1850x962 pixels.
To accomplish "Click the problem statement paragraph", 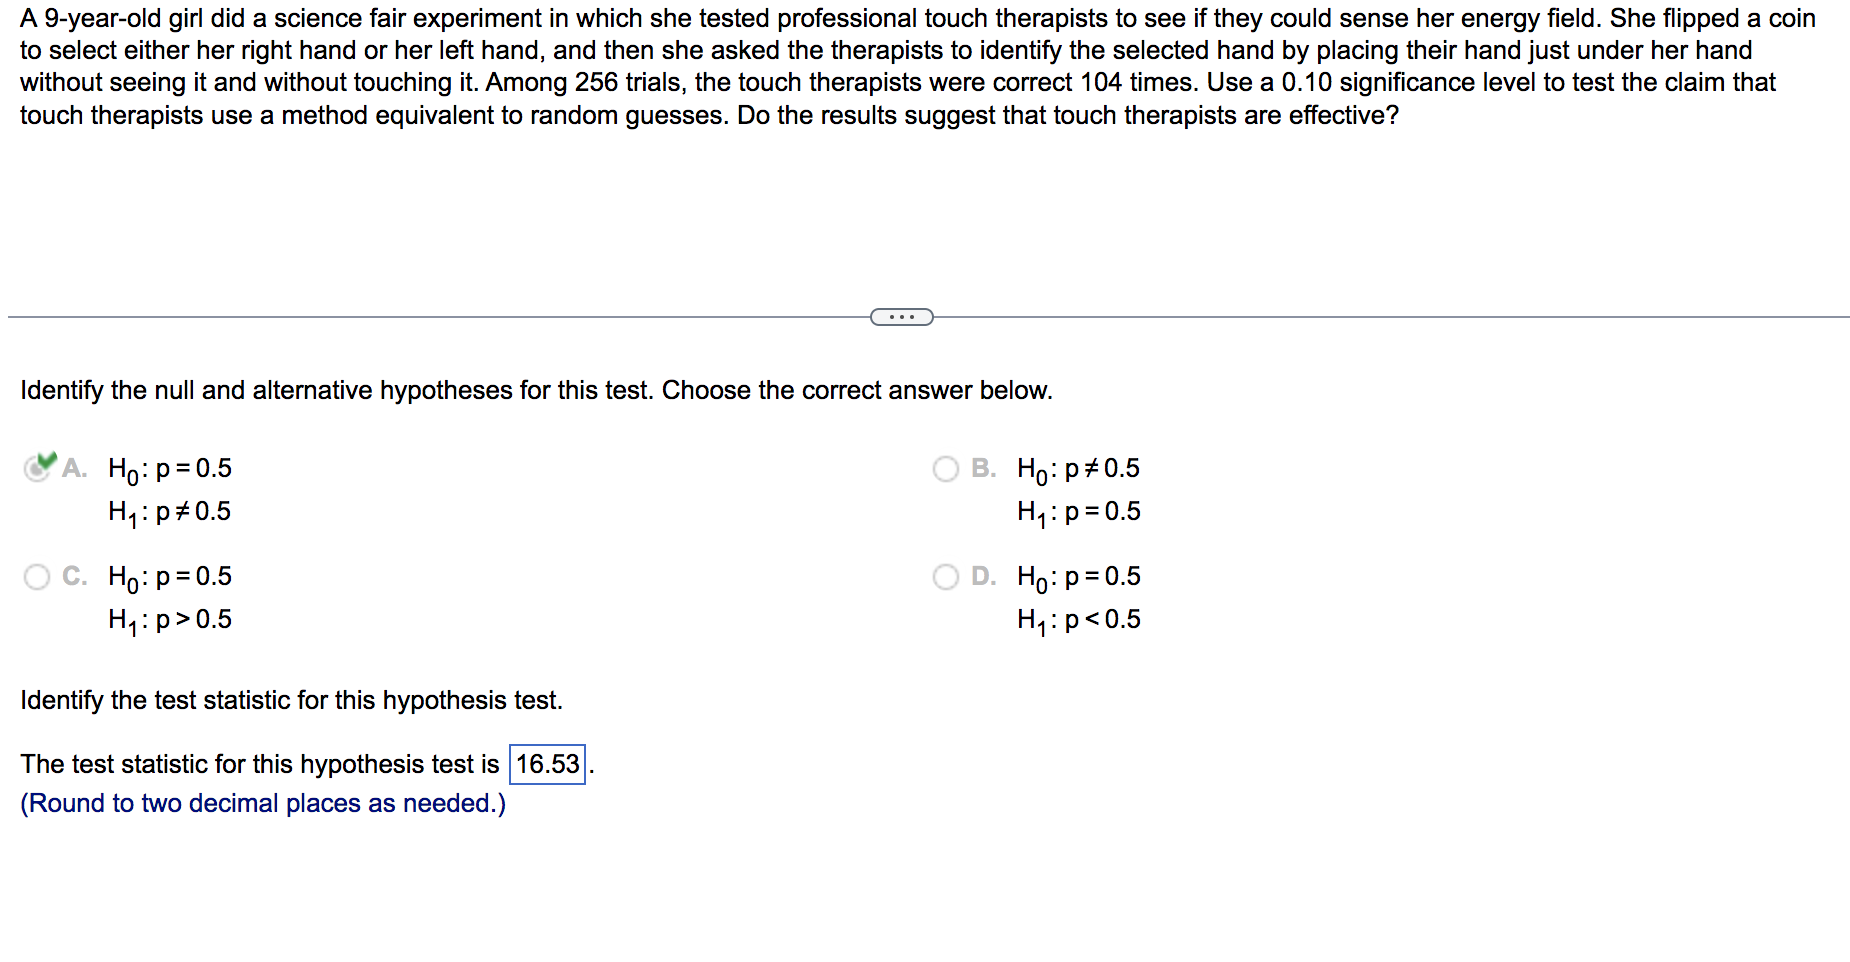I will tap(918, 67).
